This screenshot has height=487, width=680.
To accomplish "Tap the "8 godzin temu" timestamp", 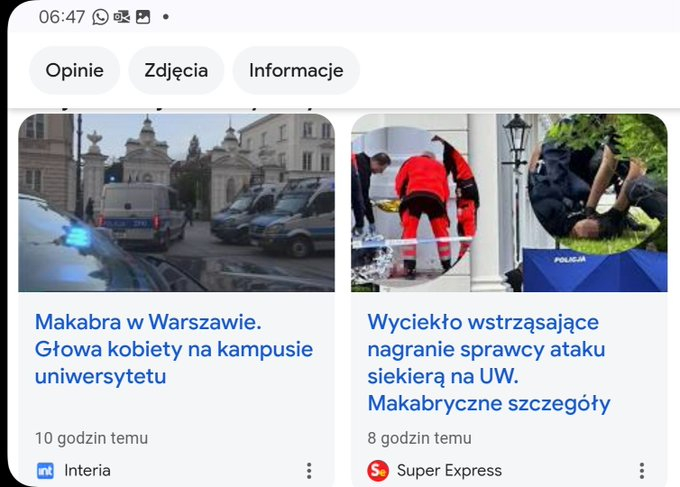I will [x=419, y=438].
